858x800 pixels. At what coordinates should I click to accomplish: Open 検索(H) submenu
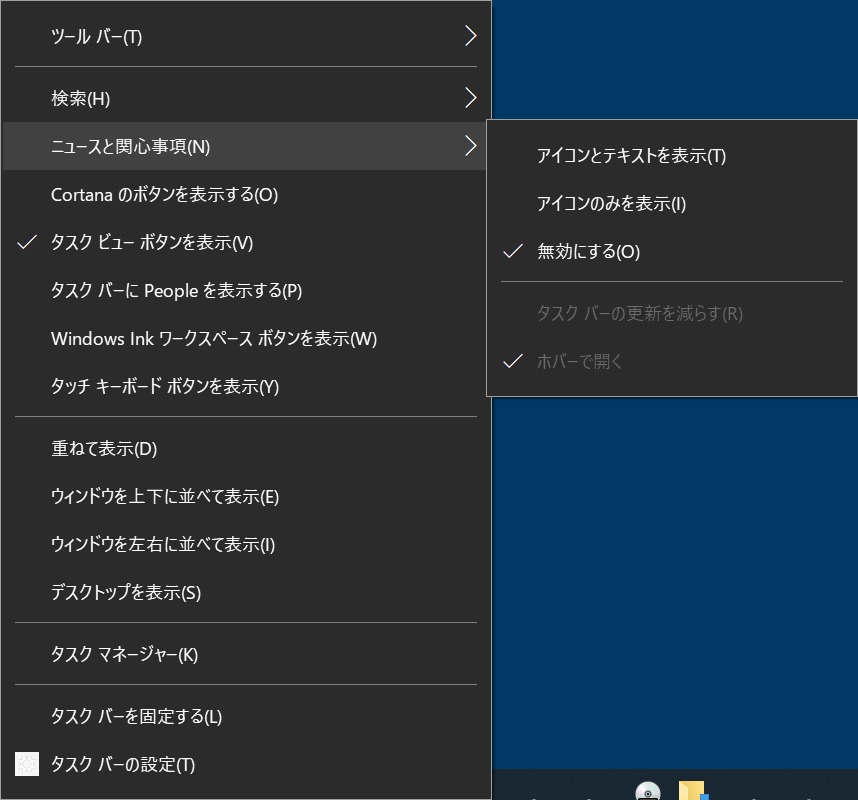(x=245, y=98)
